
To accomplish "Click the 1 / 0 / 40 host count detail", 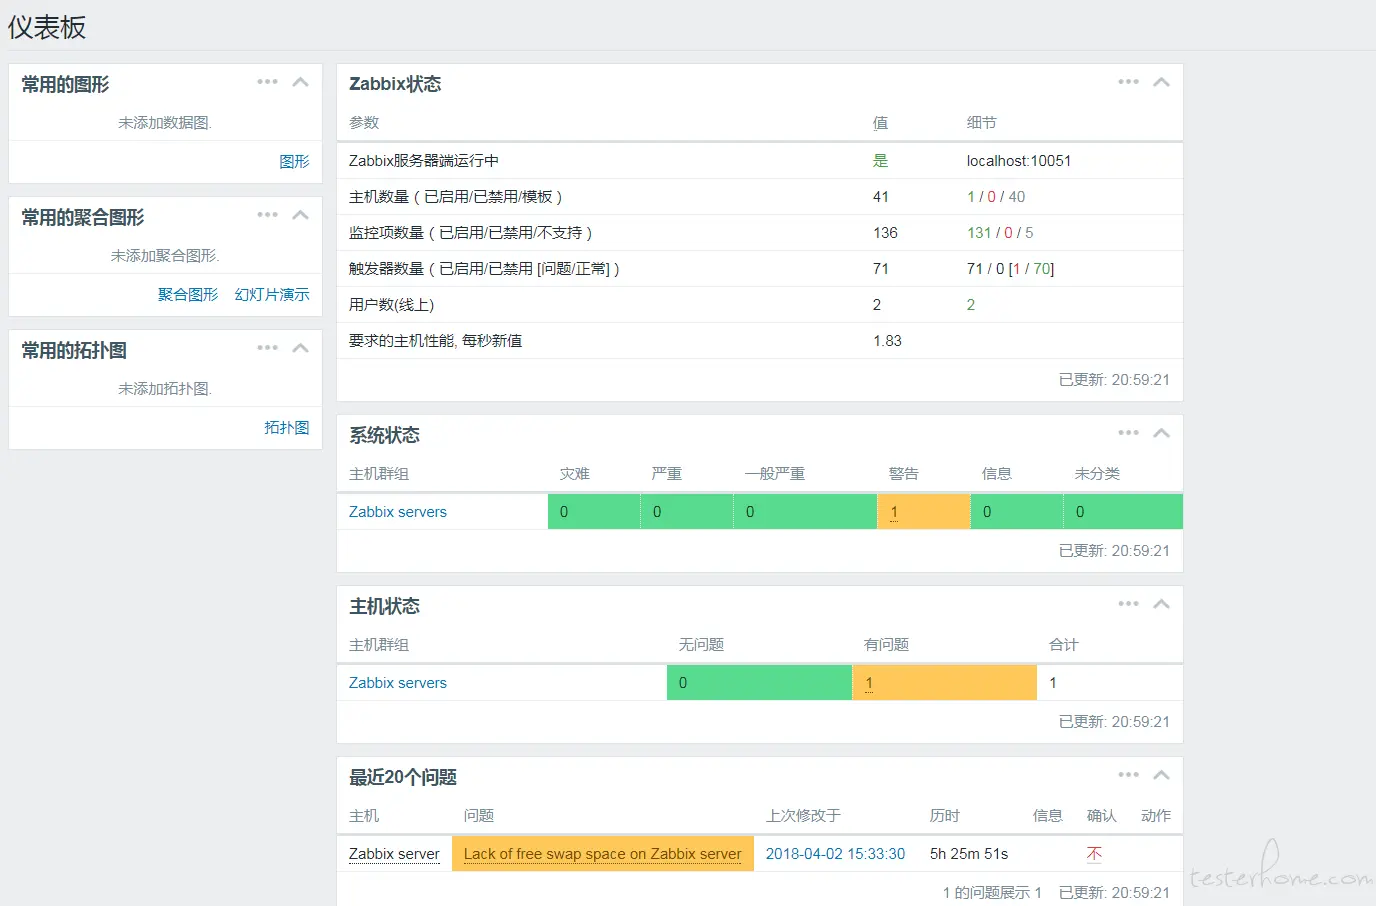I will coord(996,197).
